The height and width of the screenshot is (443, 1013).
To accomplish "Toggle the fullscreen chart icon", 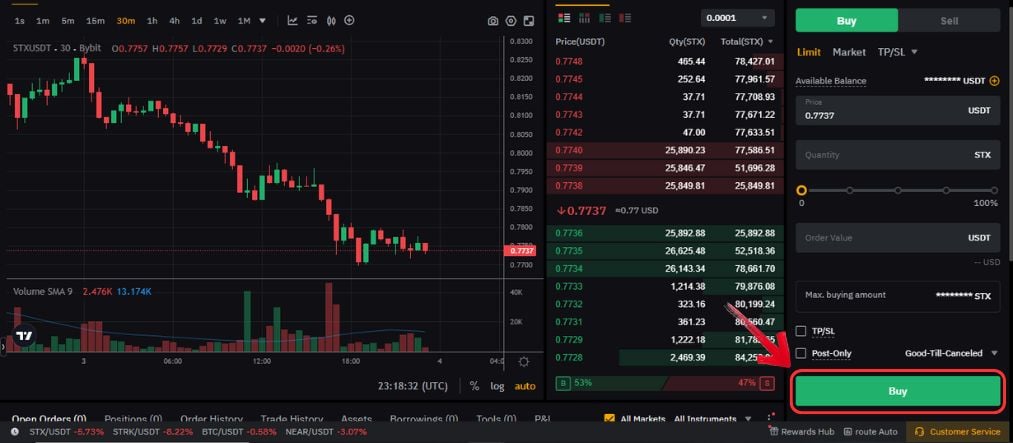I will 529,21.
